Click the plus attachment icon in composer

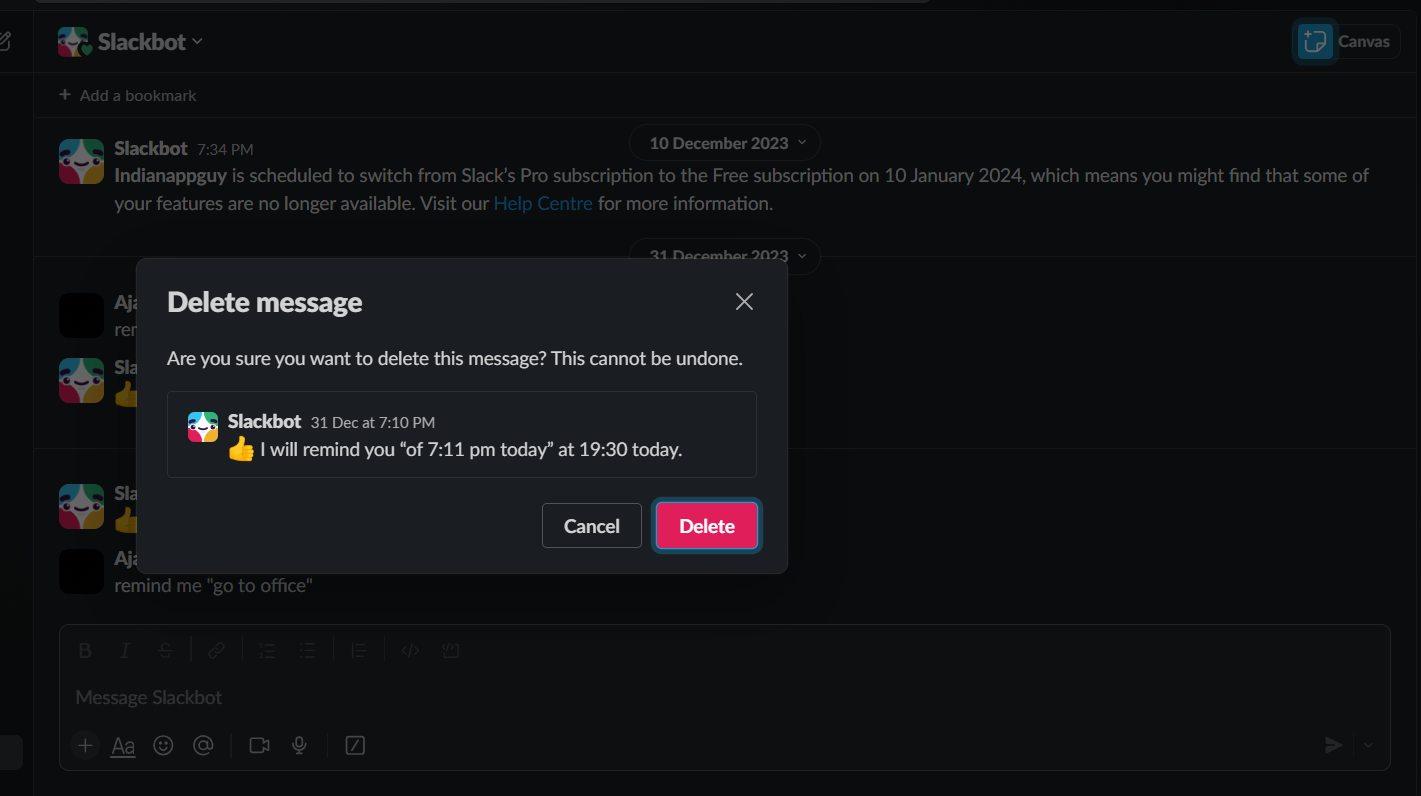(x=85, y=745)
